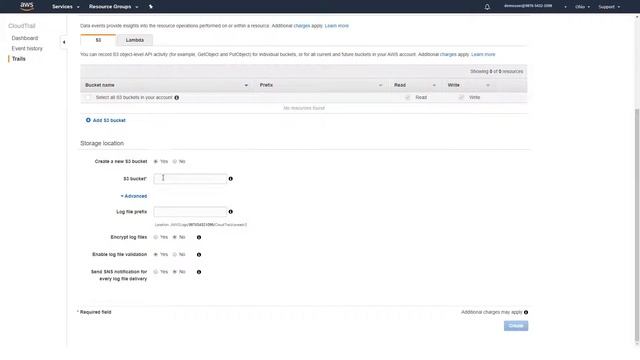Select No for Create a new S3 bucket
The image size is (640, 360).
click(x=175, y=162)
